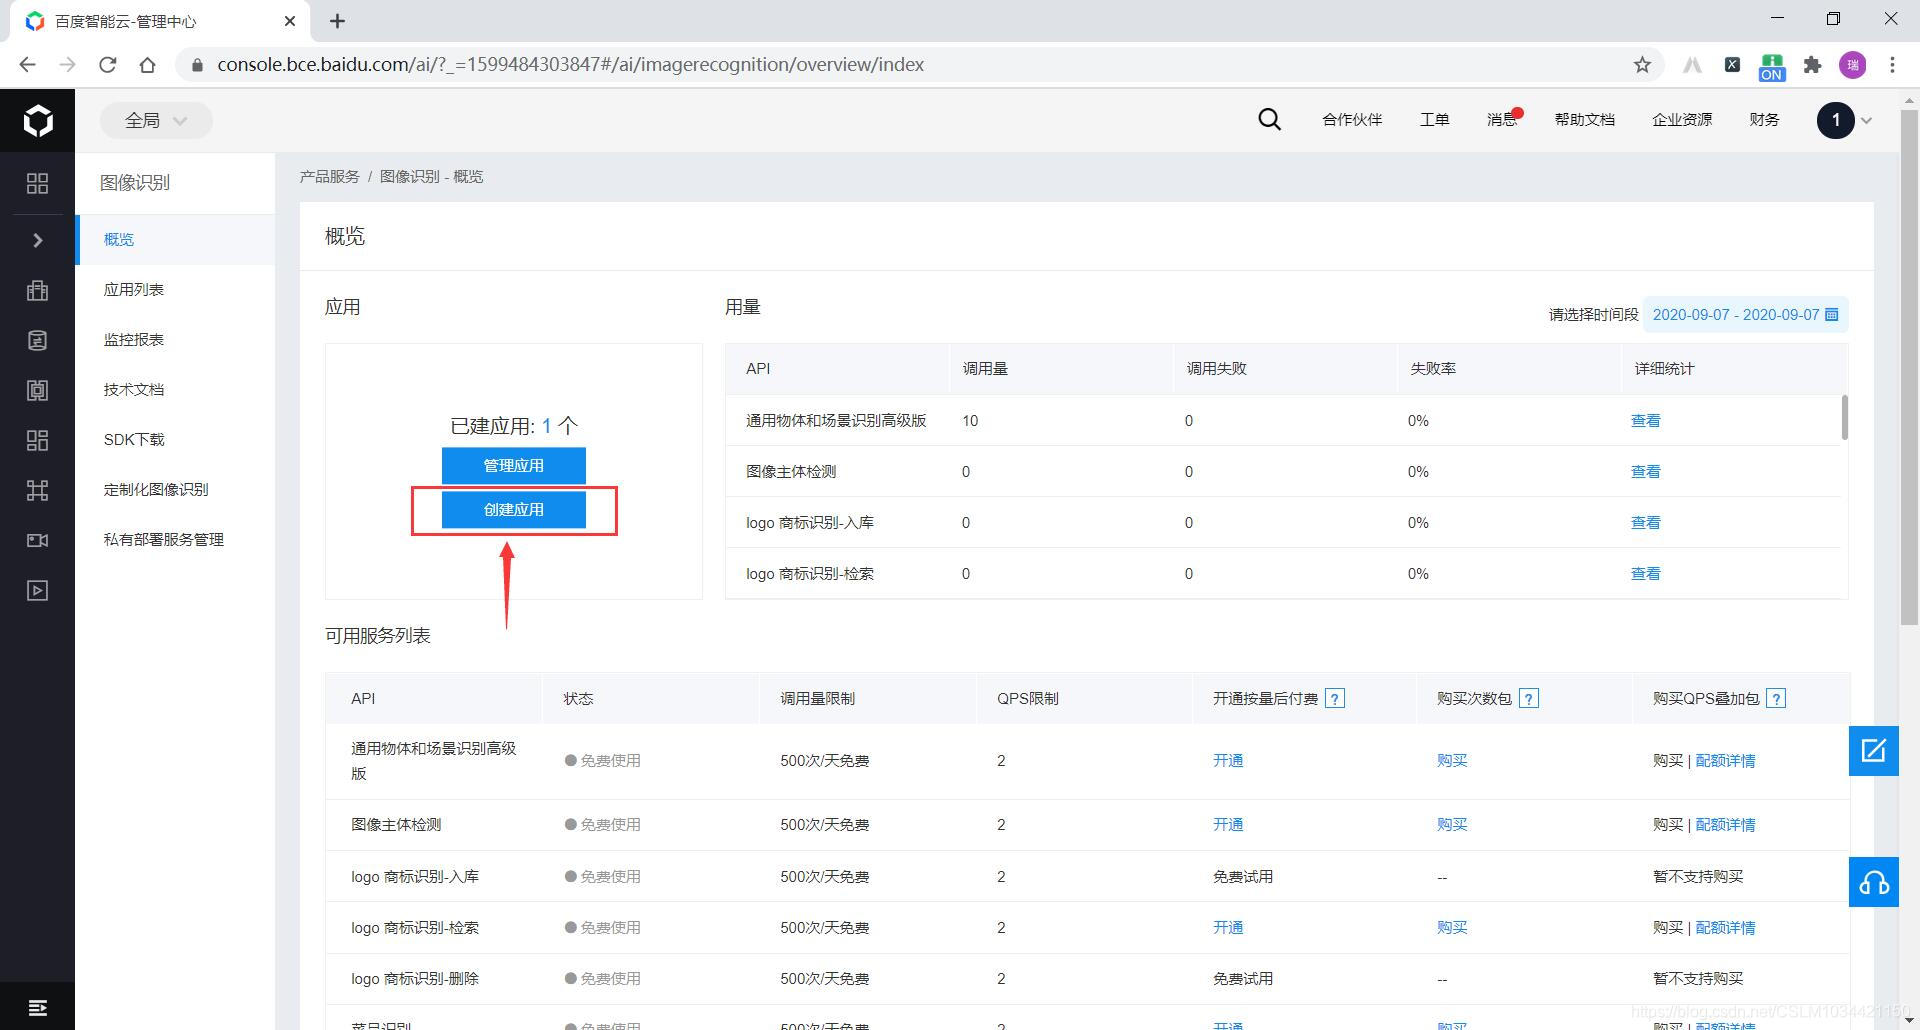
Task: Click 配额详情 for 通用物体和场景识别高级版
Action: [1725, 761]
